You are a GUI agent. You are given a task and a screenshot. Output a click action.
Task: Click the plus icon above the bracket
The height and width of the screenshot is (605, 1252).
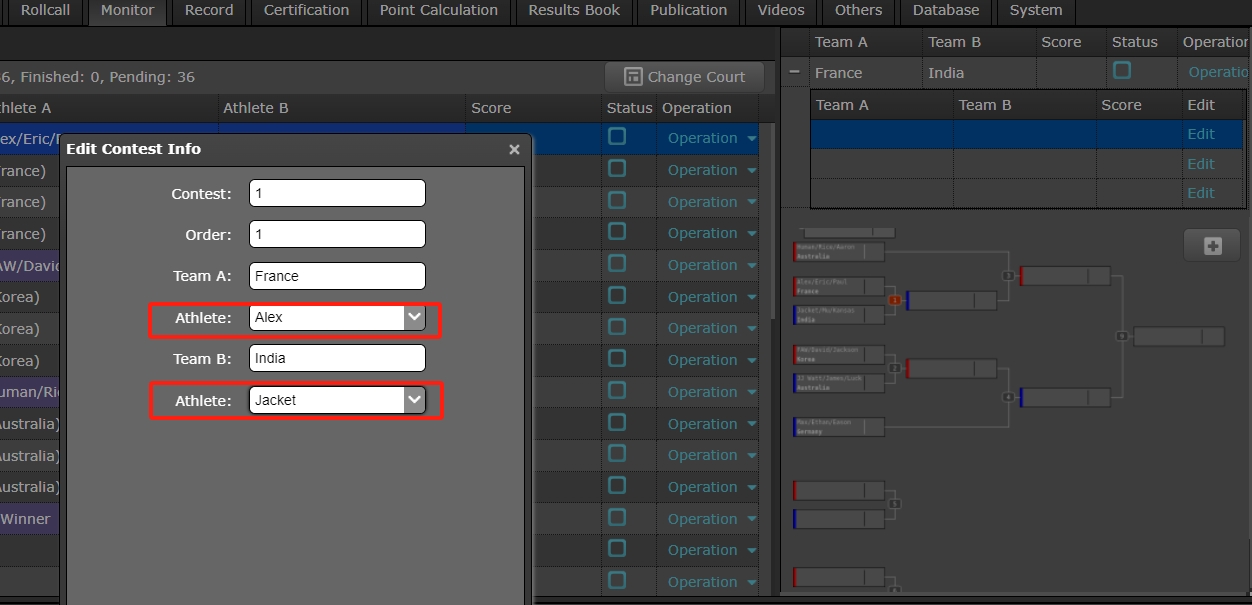coord(1212,246)
